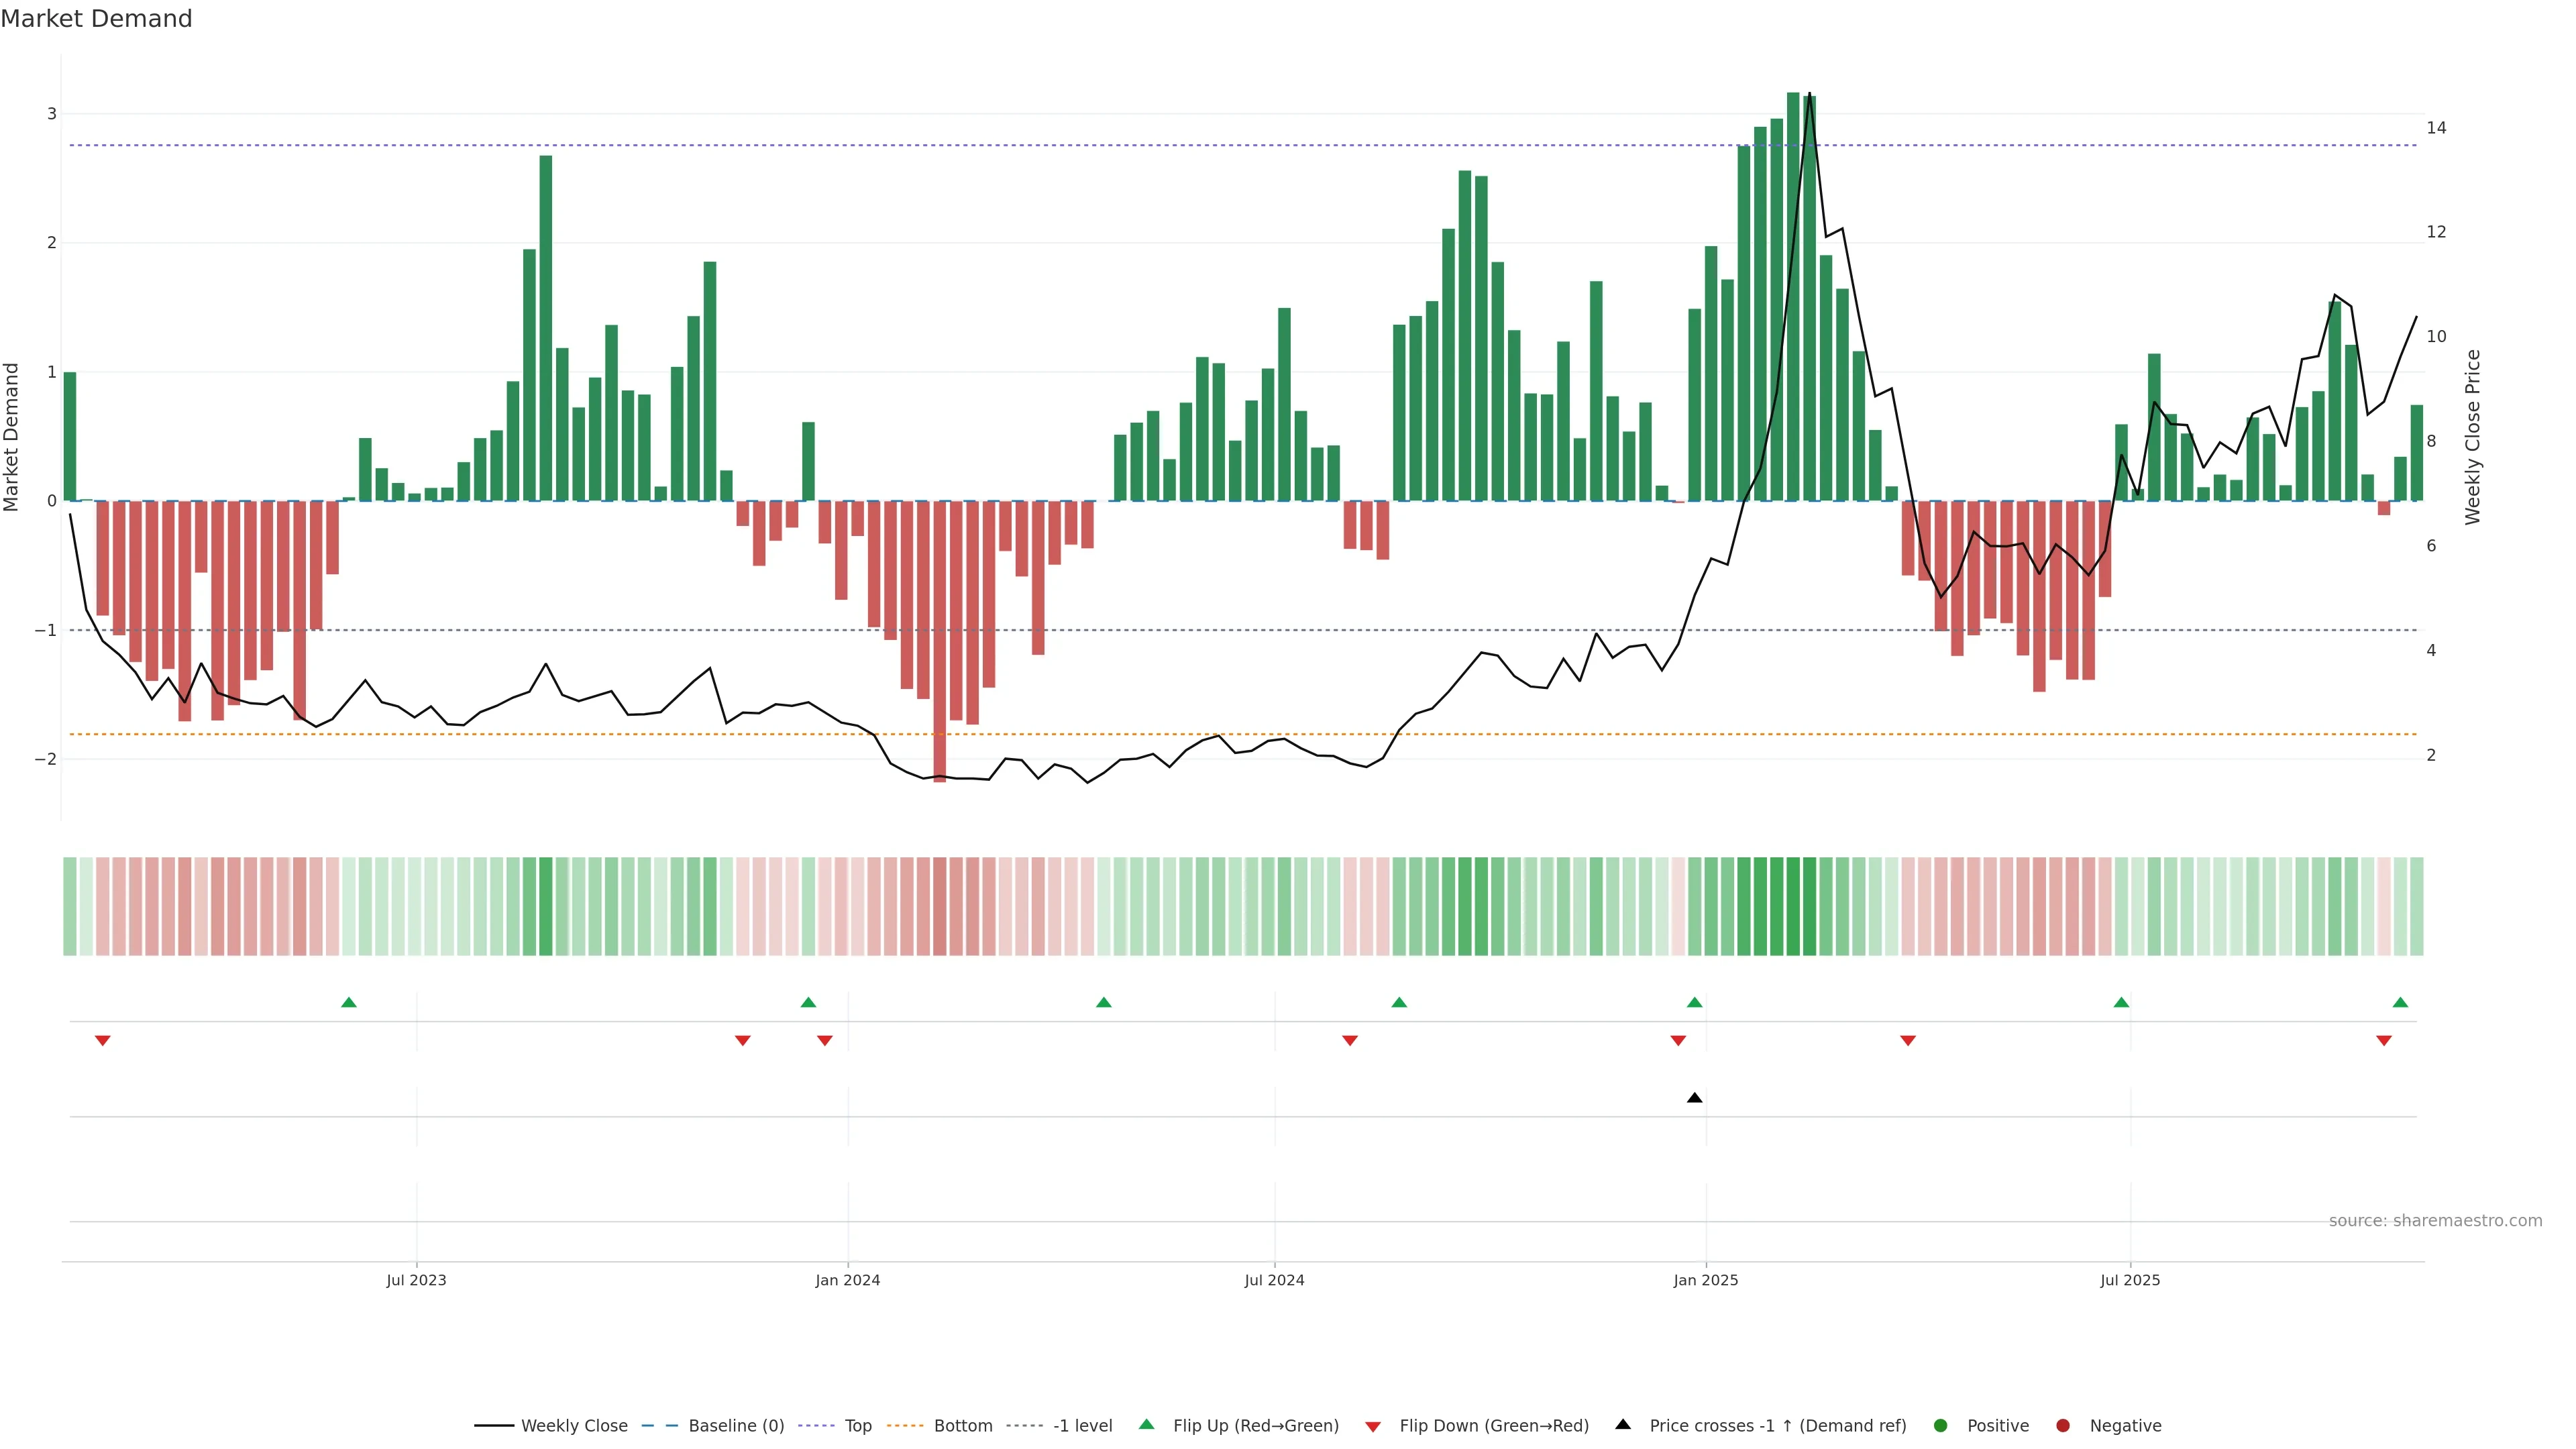Click the black price-cross triangle marker in the chart
Viewport: 2576px width, 1449px height.
point(1694,1098)
